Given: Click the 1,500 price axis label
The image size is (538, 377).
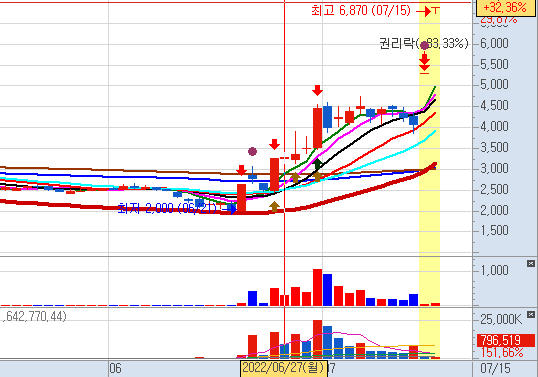Looking at the screenshot, I should [x=494, y=231].
